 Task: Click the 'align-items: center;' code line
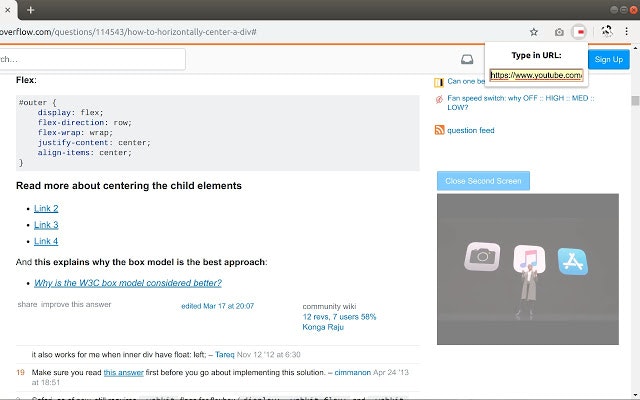pyautogui.click(x=84, y=153)
